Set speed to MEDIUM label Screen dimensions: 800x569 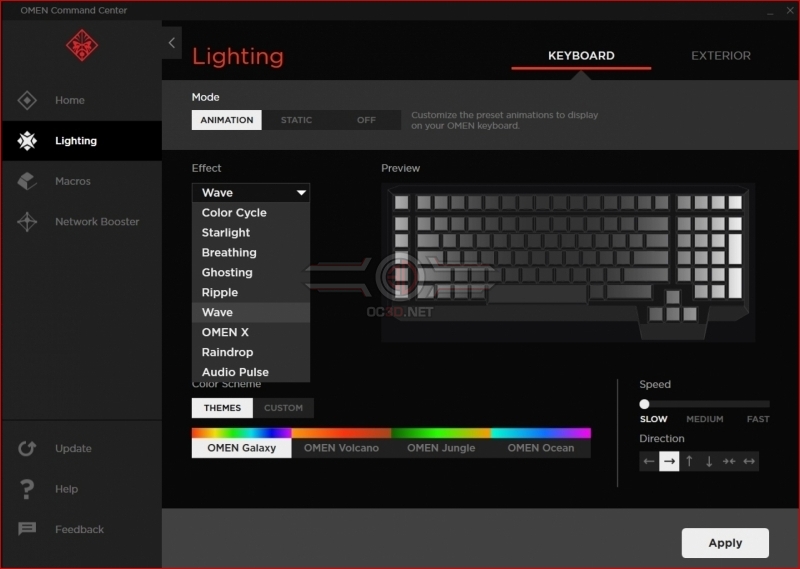coord(705,419)
